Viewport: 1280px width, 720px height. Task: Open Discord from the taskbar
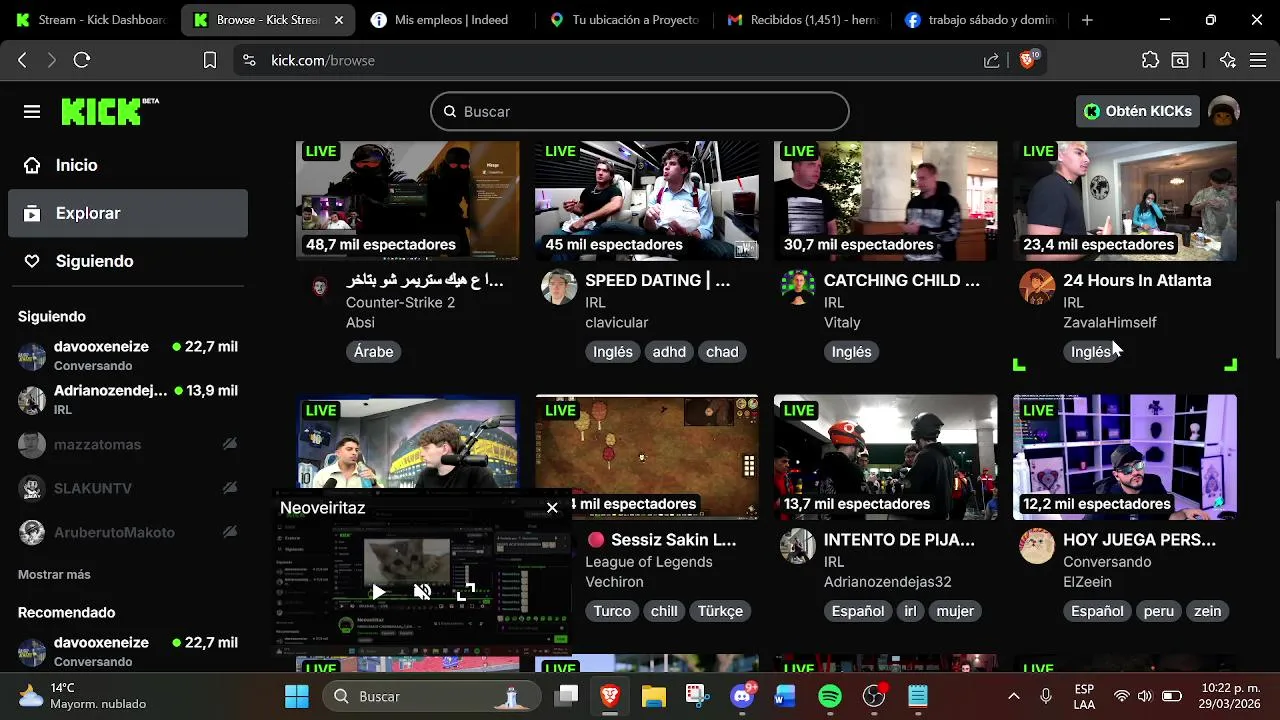pos(742,696)
